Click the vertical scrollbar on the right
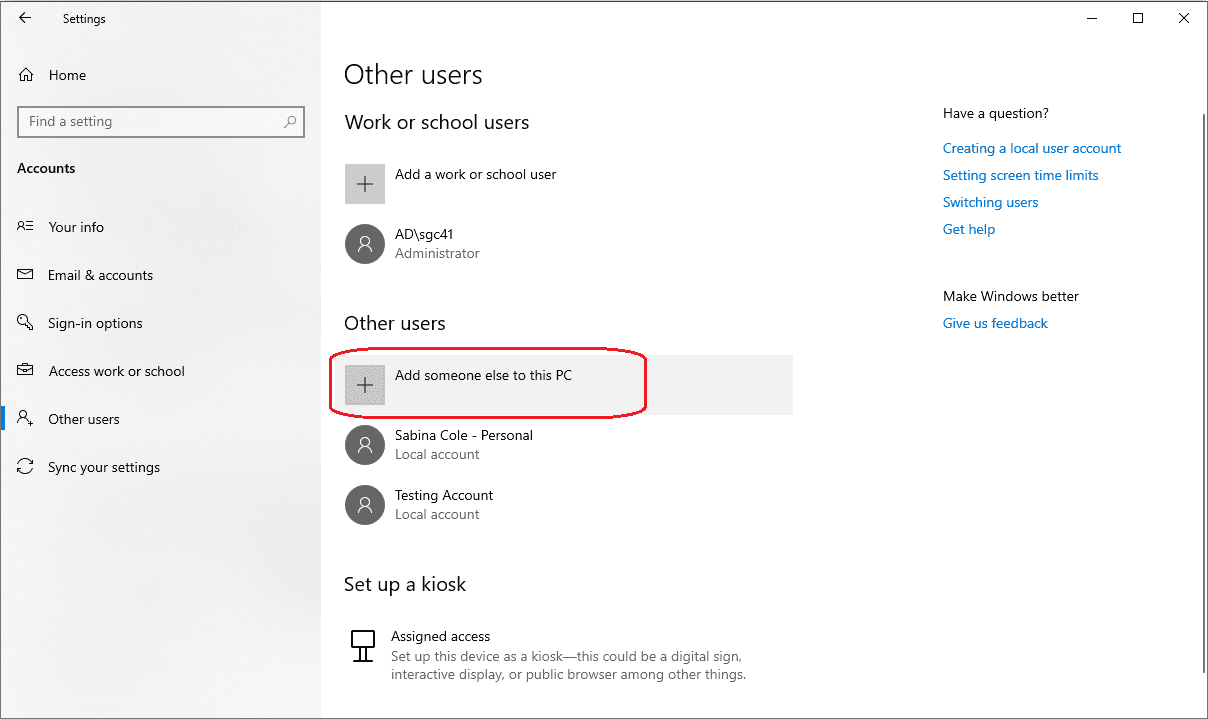This screenshot has width=1208, height=720. (1203, 390)
